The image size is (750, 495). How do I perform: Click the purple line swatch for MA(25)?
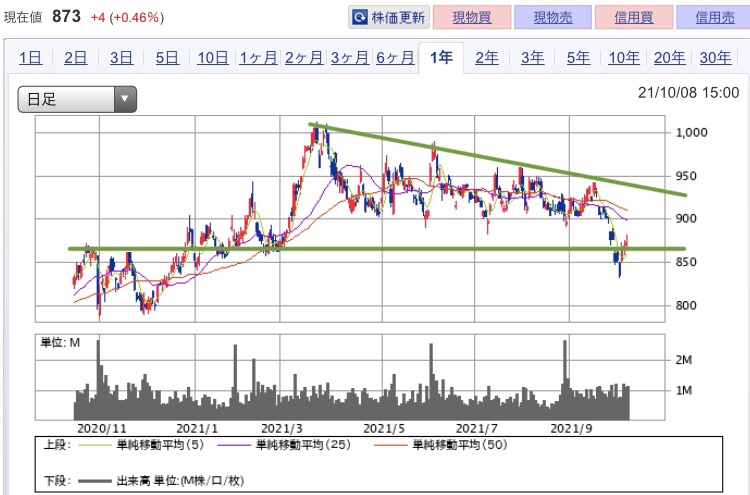pyautogui.click(x=234, y=445)
